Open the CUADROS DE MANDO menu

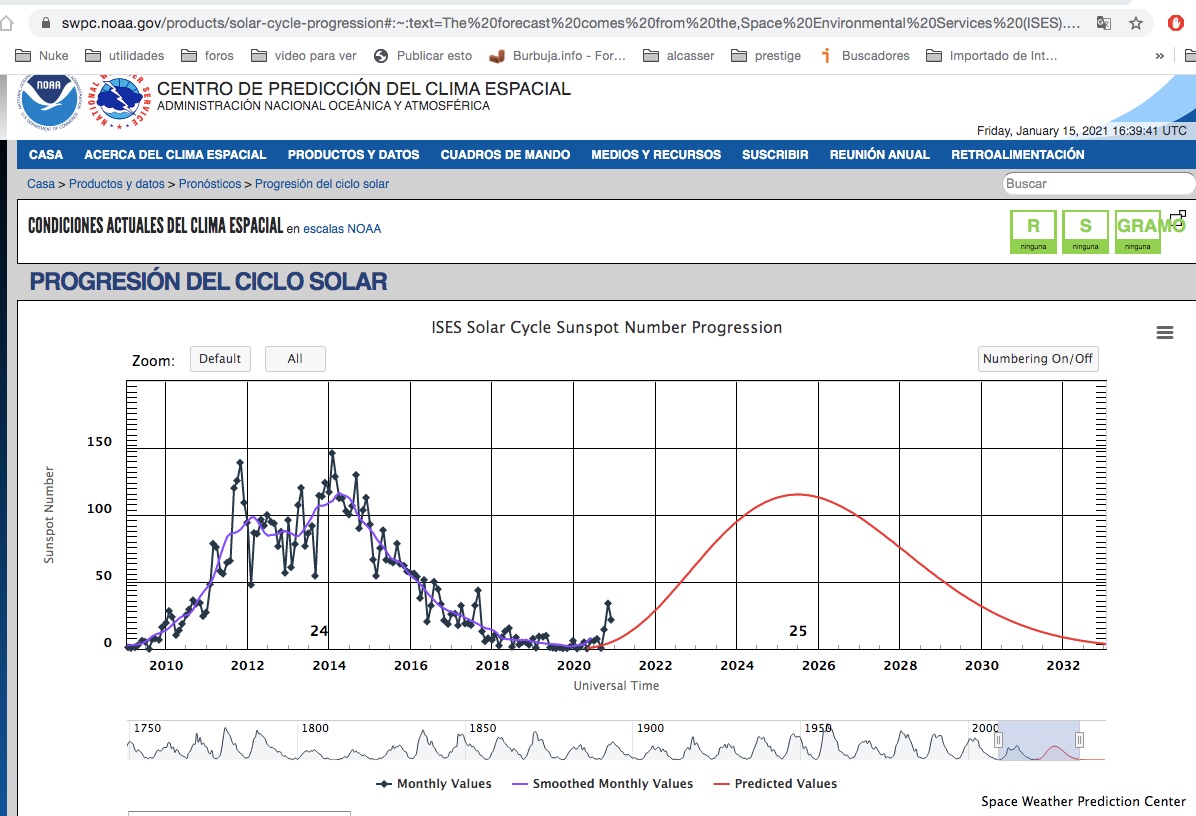pyautogui.click(x=505, y=155)
